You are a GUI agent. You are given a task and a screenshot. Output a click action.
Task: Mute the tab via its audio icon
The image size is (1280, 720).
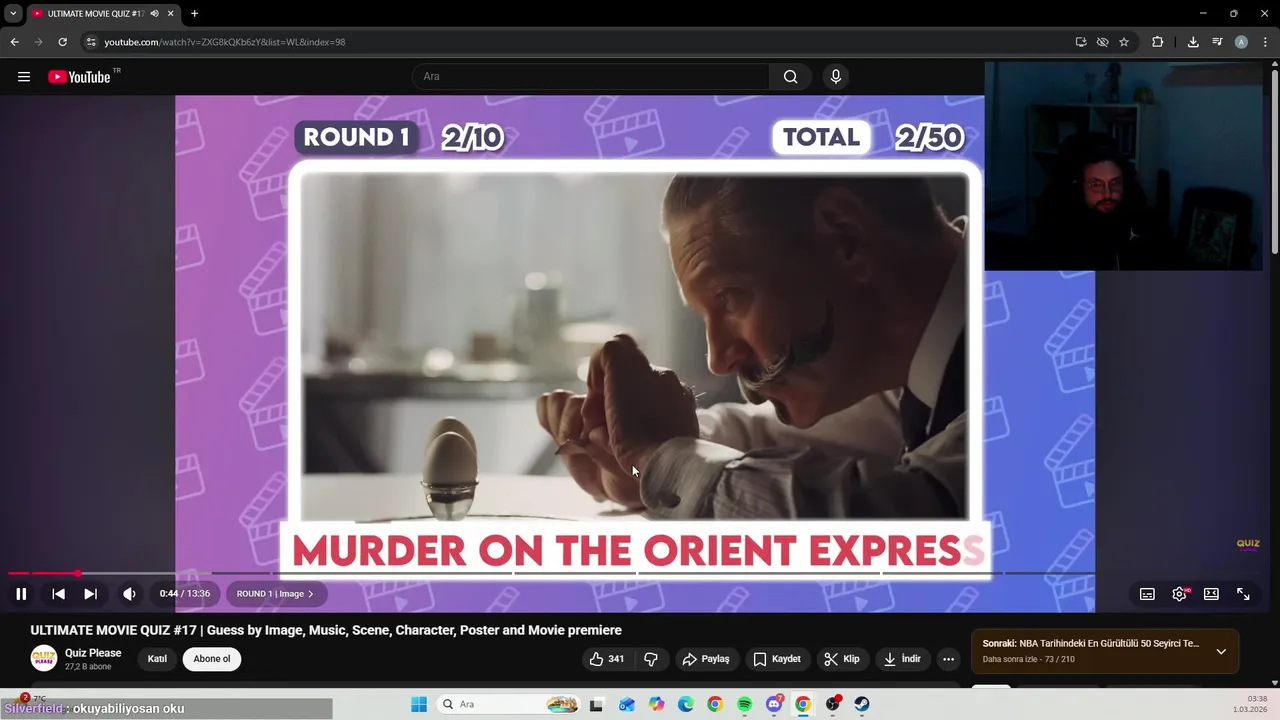tap(155, 13)
